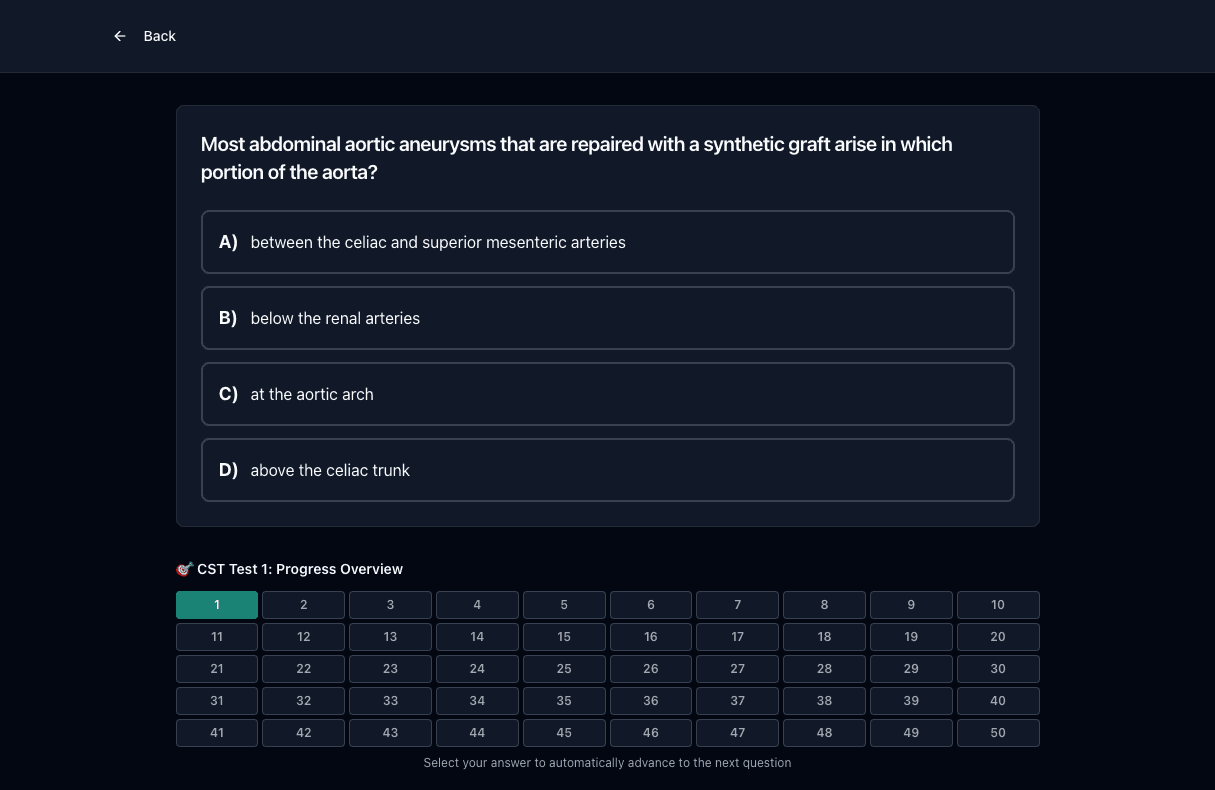Navigate to question 10
Image resolution: width=1215 pixels, height=790 pixels.
click(x=998, y=605)
